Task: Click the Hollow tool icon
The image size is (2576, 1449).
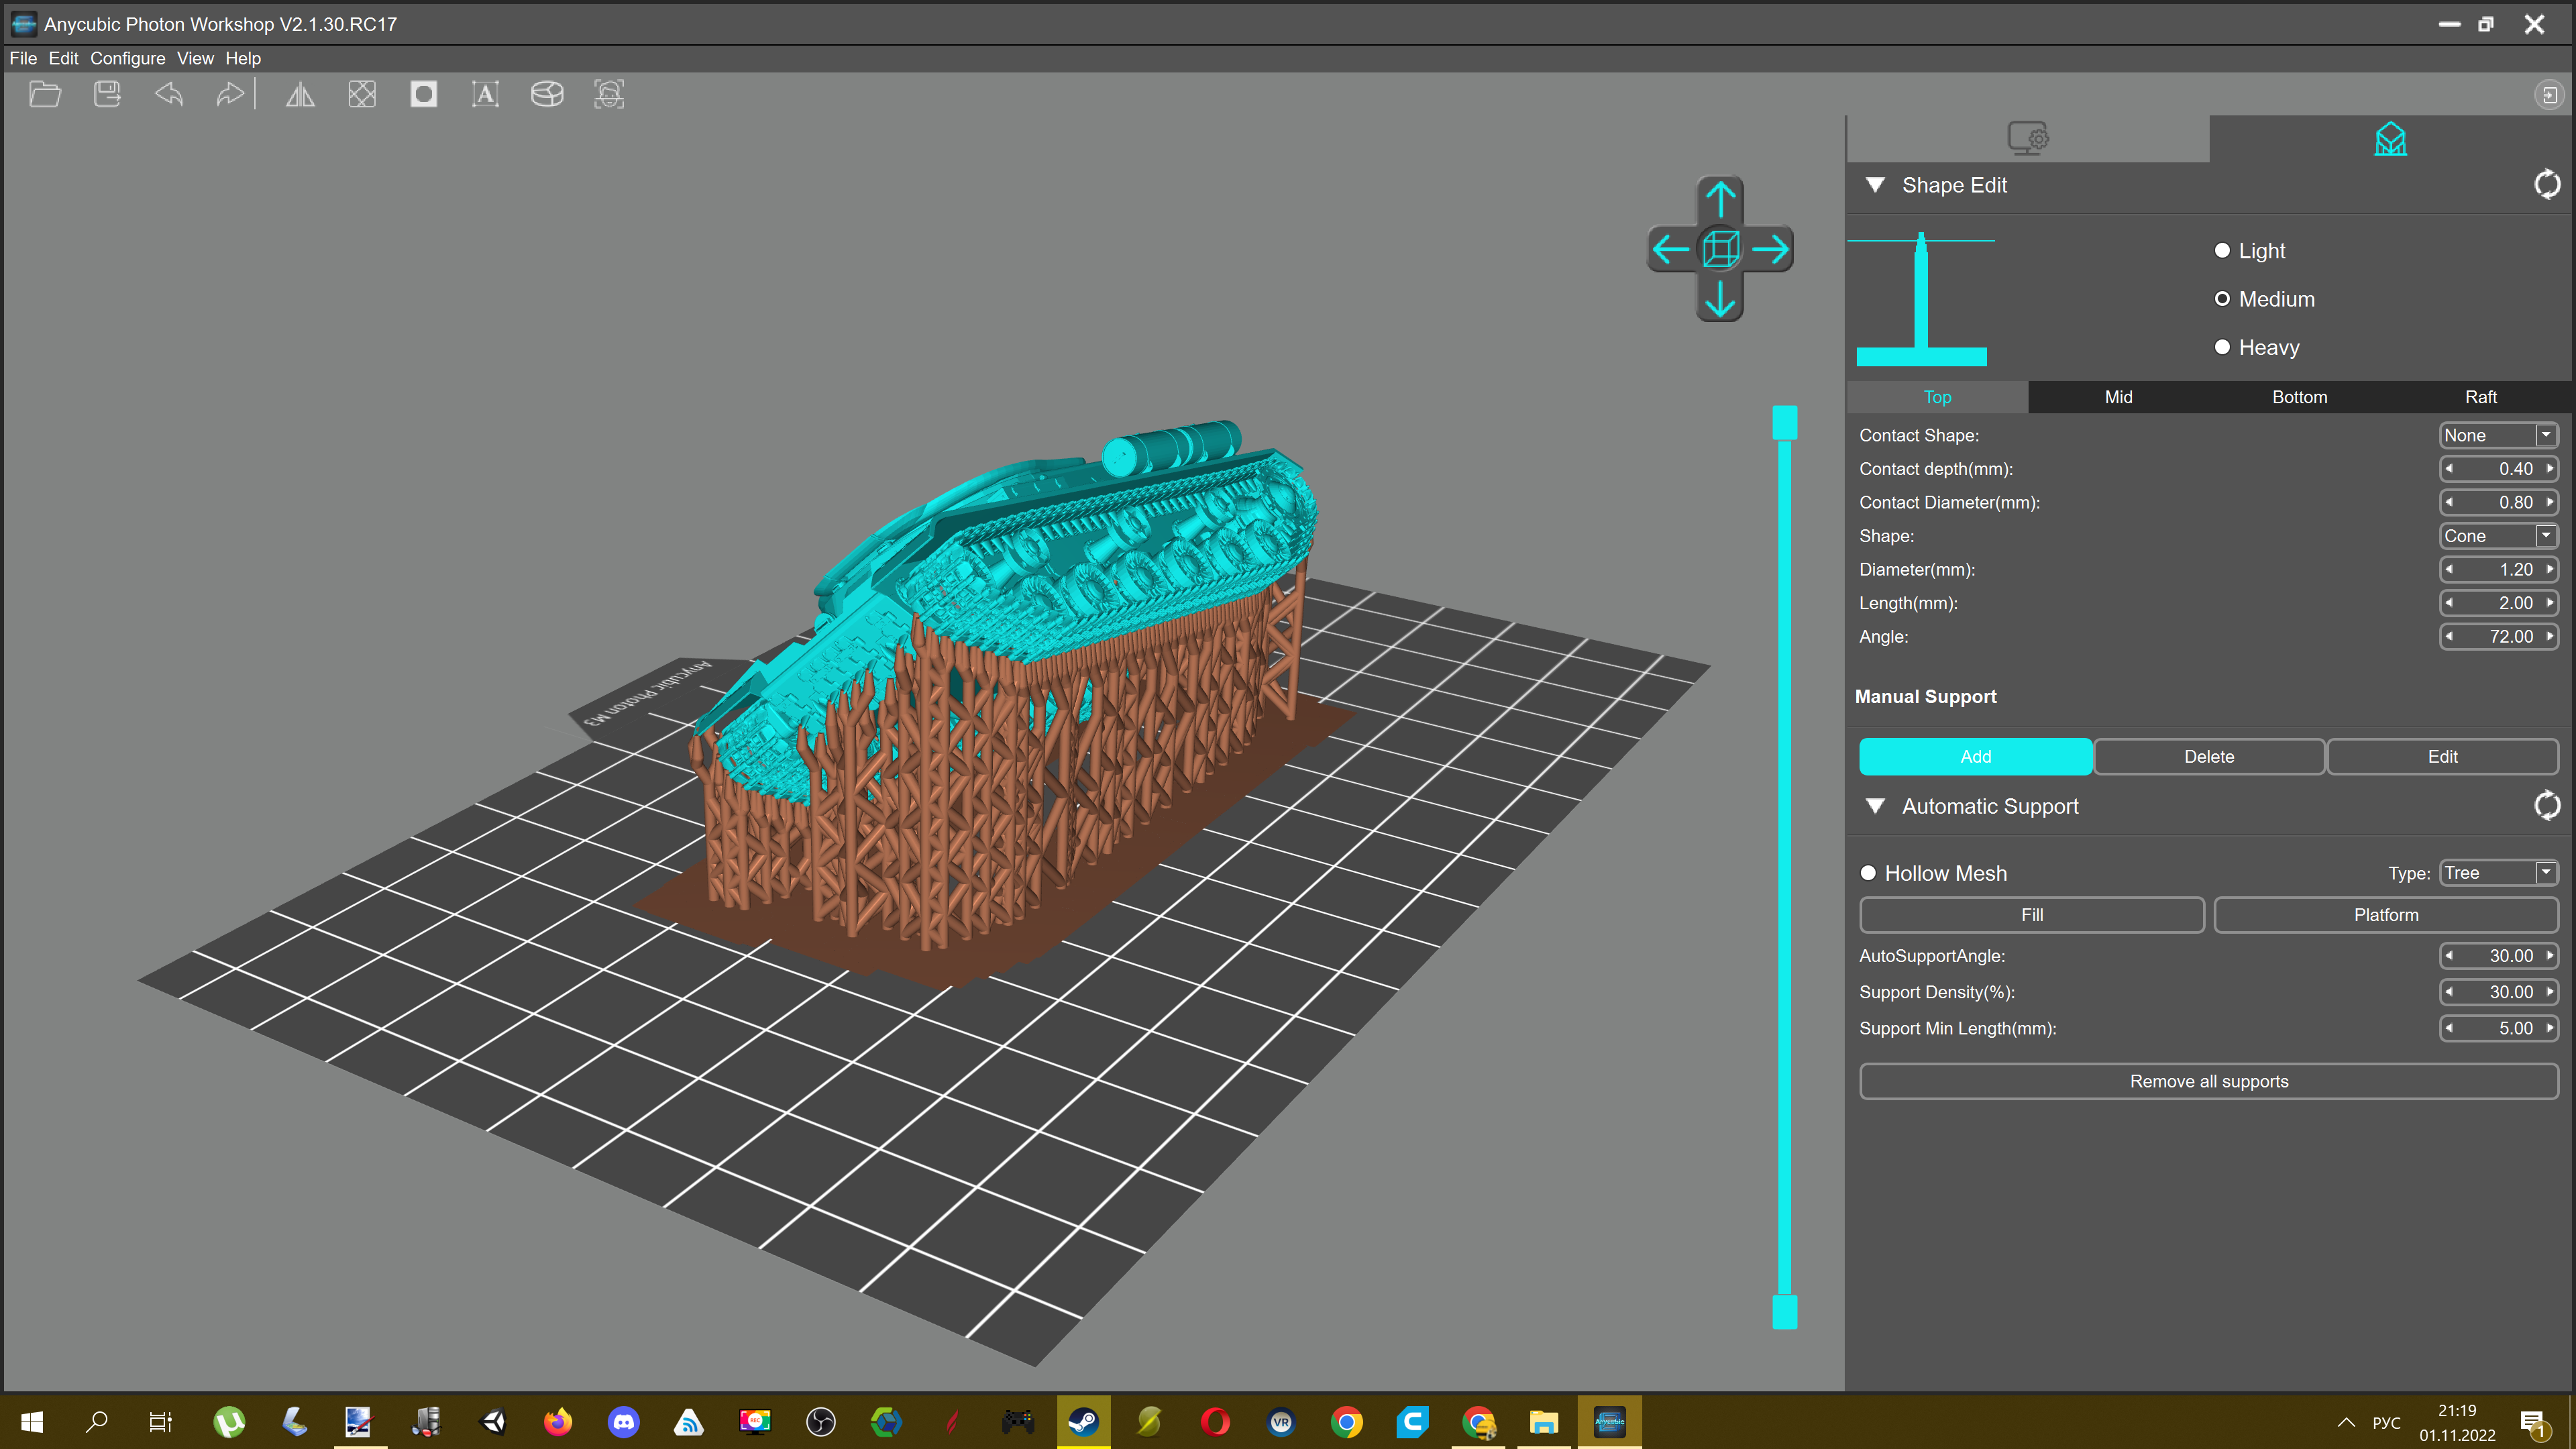Action: [x=423, y=94]
